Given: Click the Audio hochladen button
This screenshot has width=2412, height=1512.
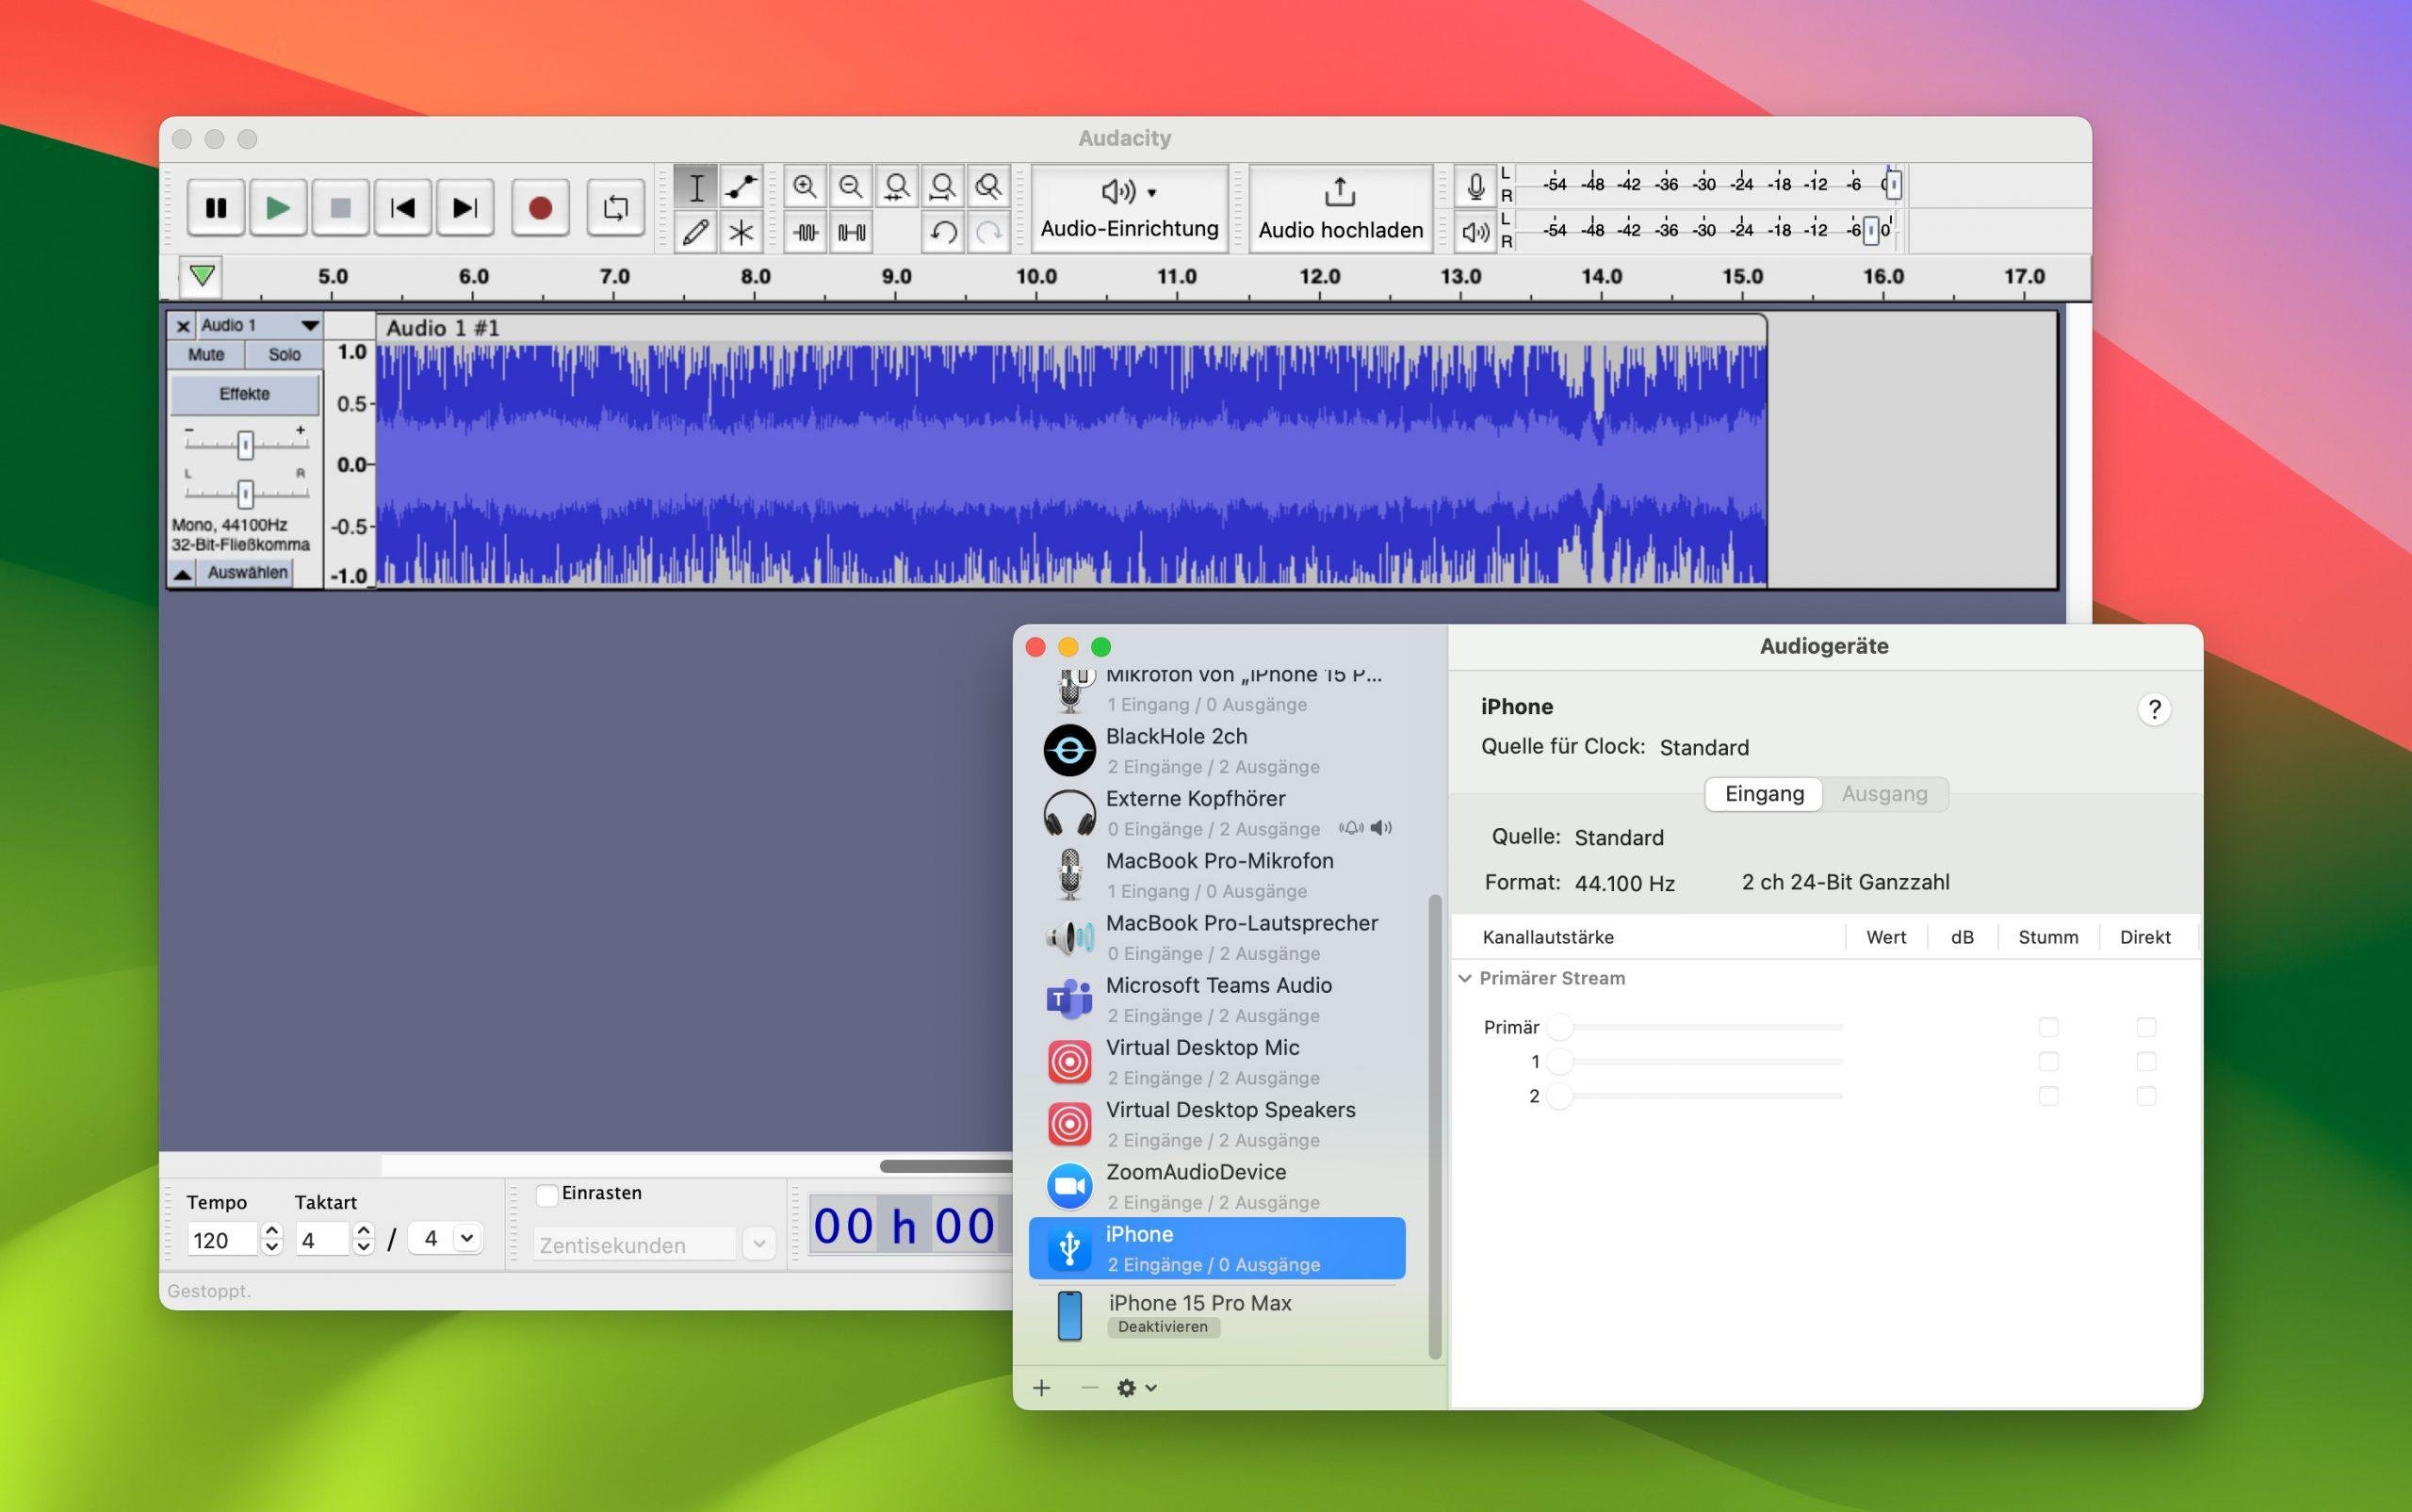Looking at the screenshot, I should point(1340,208).
